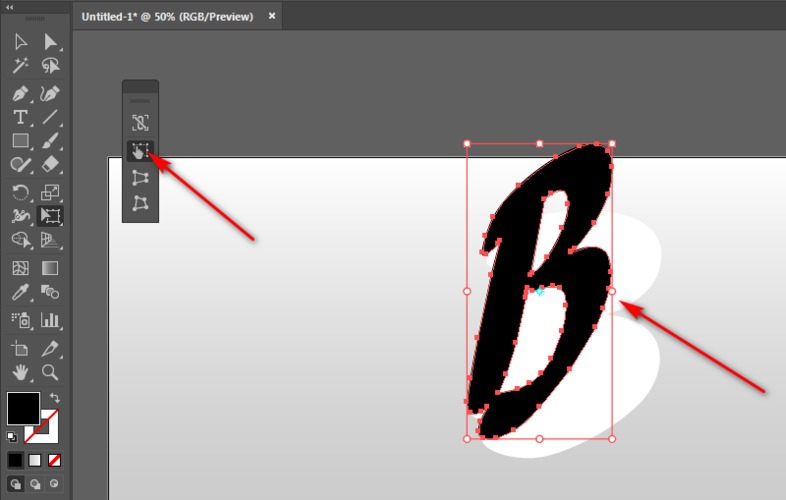786x500 pixels.
Task: Click the floating widget's grip bar
Action: tap(140, 101)
